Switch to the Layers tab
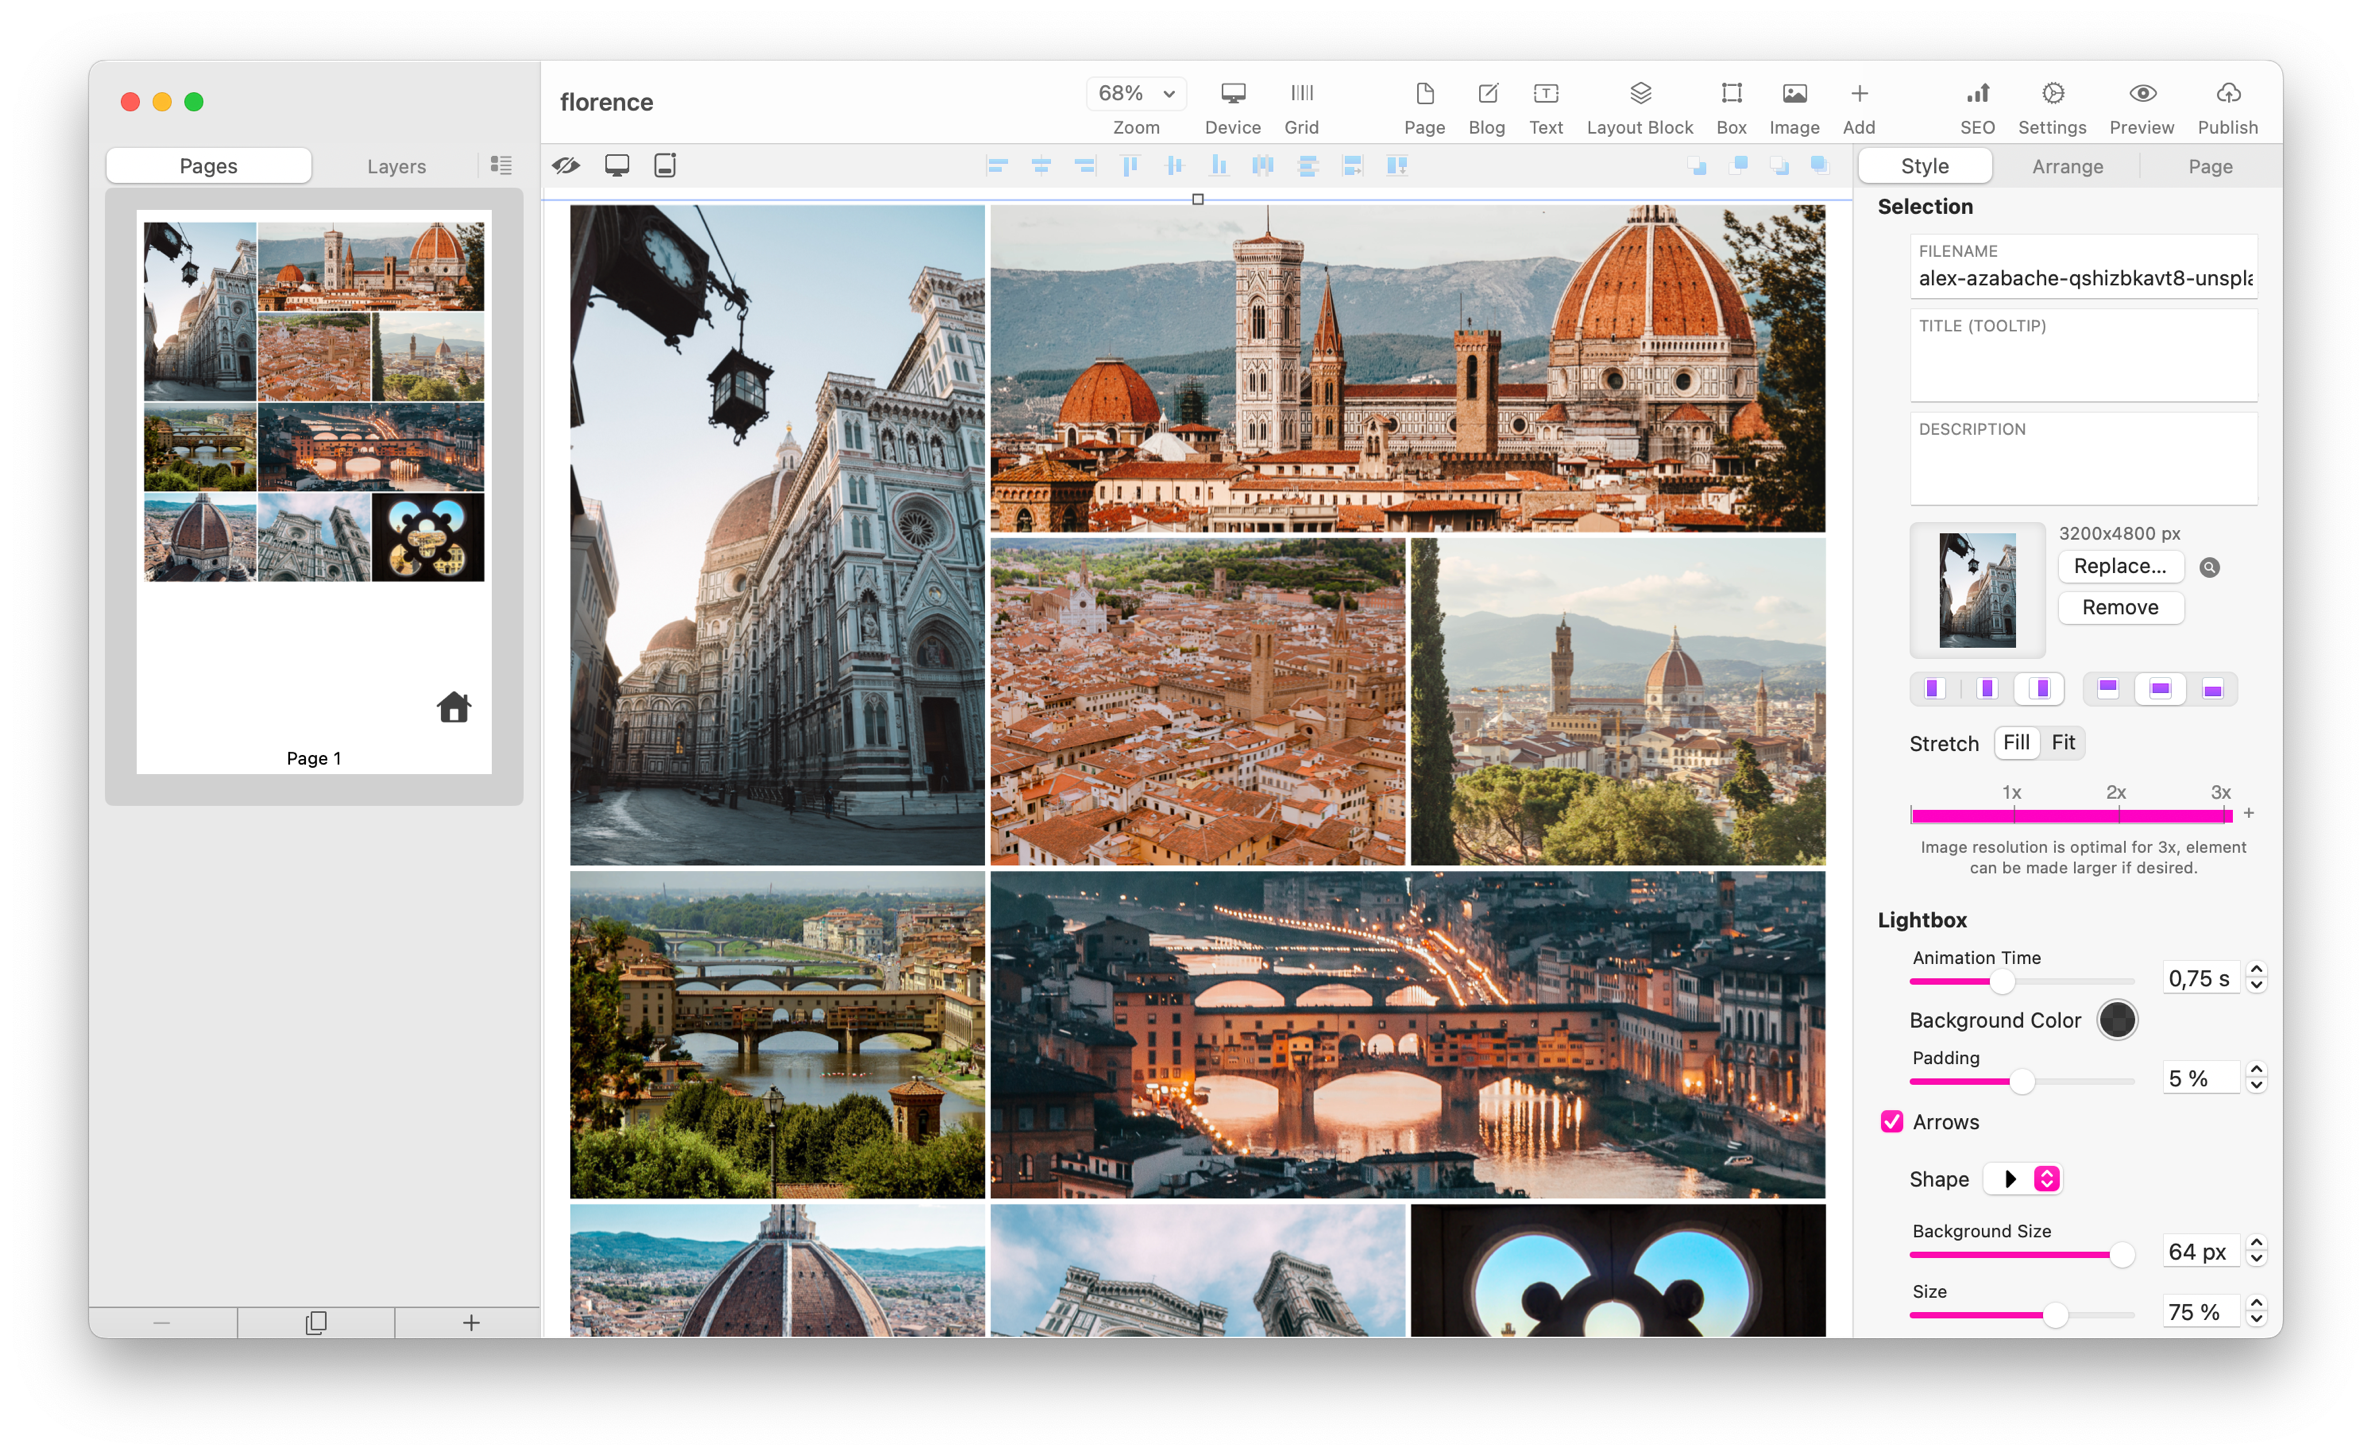Viewport: 2372px width, 1456px height. tap(396, 166)
